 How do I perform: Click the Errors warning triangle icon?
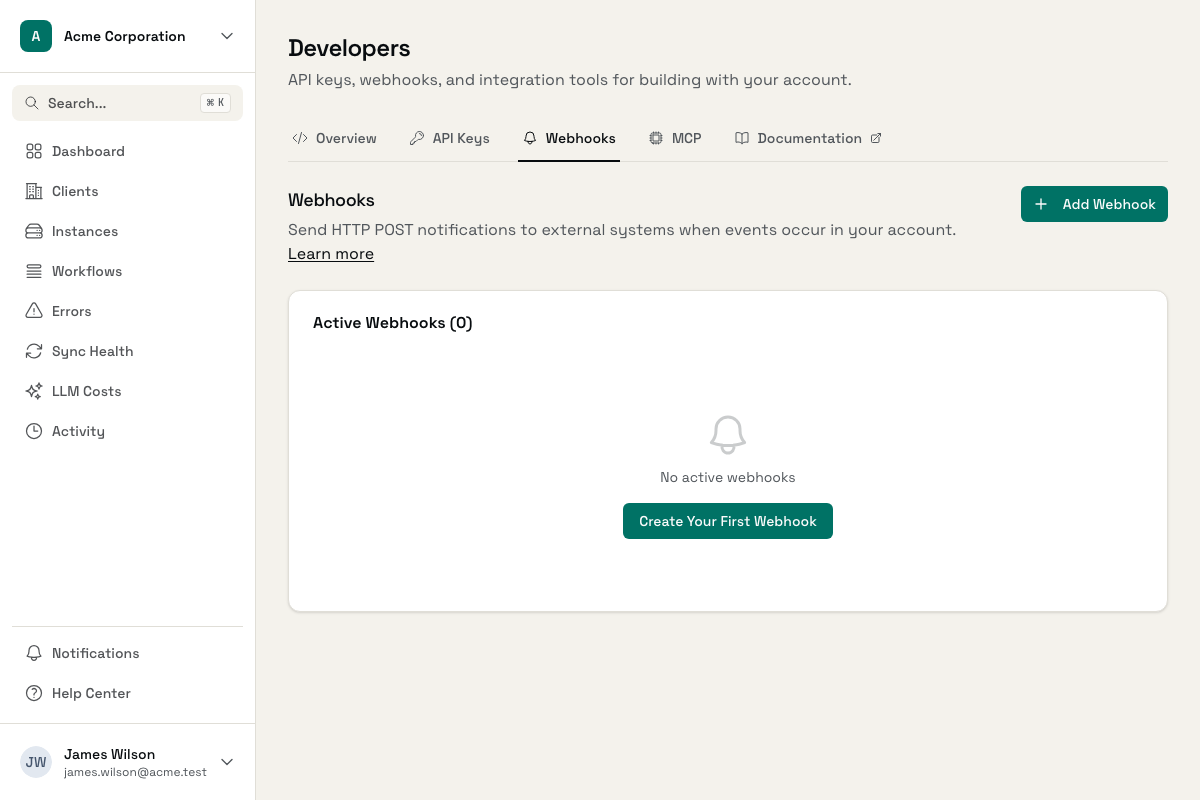pyautogui.click(x=34, y=311)
